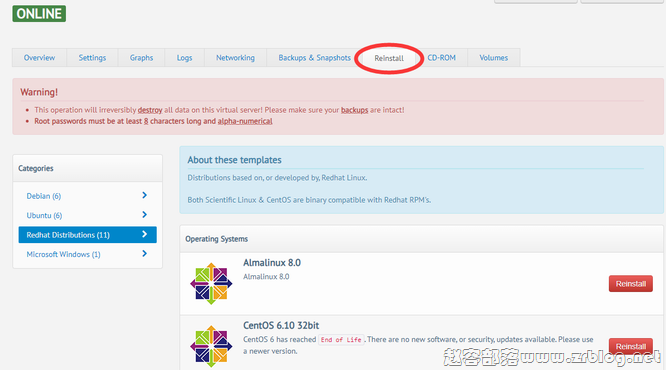Click the underlined 'alpha-numerical' text
This screenshot has height=370, width=666.
tap(245, 121)
